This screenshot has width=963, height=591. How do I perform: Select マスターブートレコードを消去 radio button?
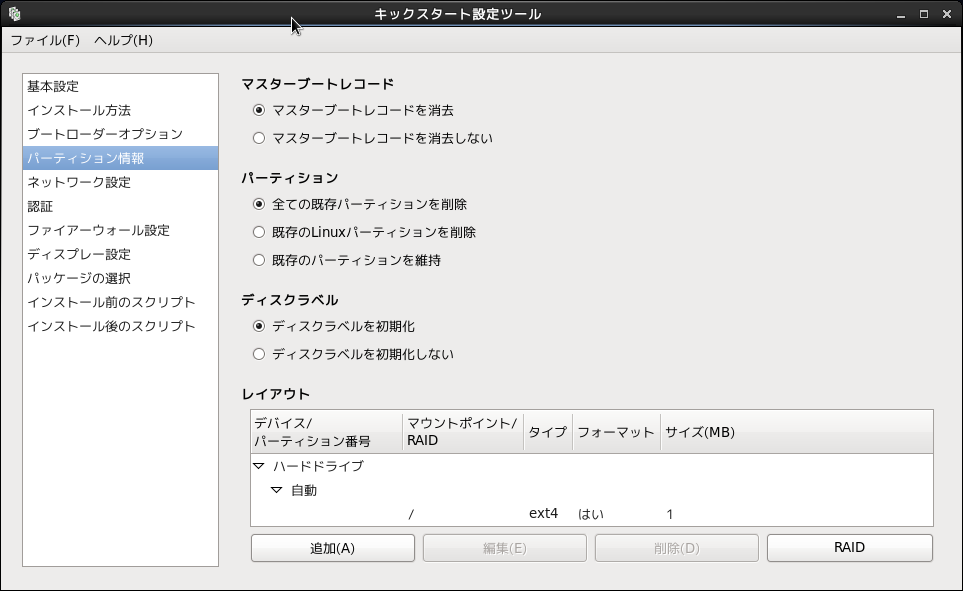tap(260, 110)
